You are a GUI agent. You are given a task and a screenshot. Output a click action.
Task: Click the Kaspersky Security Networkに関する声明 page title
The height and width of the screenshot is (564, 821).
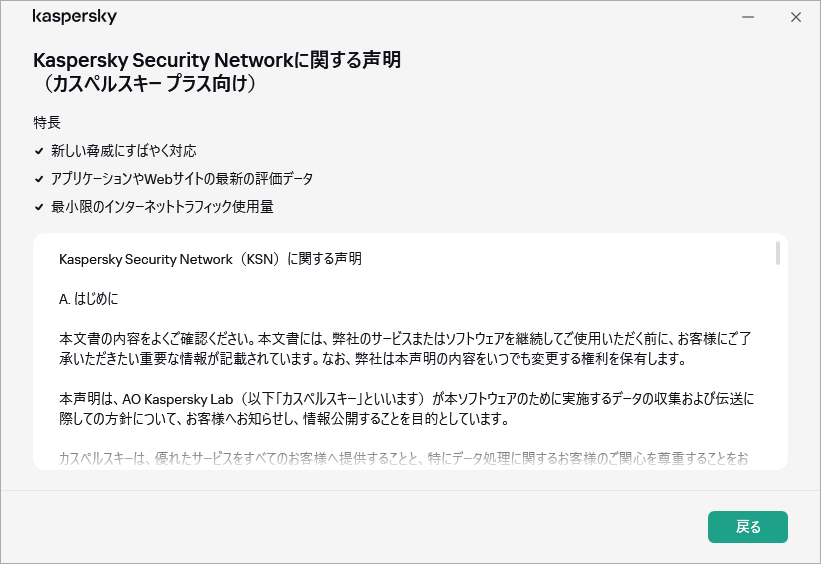(217, 60)
